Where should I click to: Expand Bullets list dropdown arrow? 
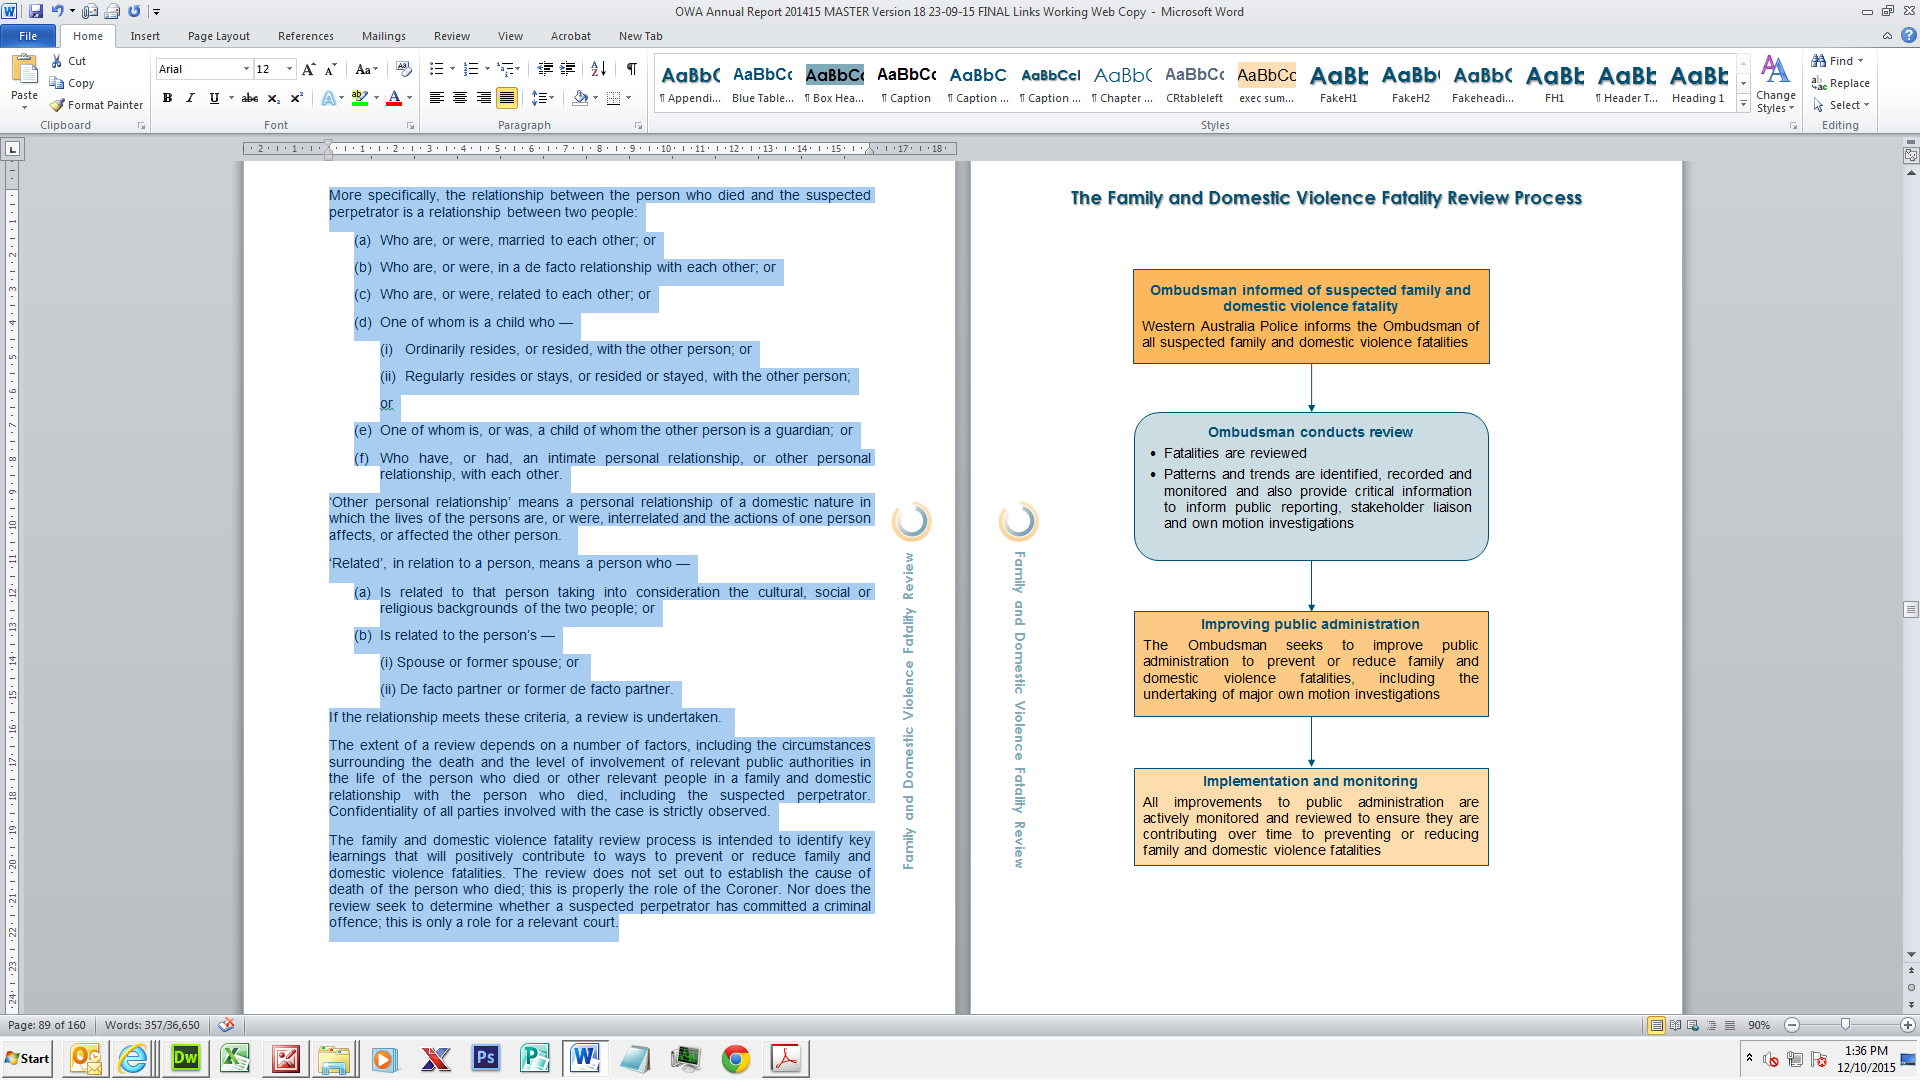coord(452,69)
